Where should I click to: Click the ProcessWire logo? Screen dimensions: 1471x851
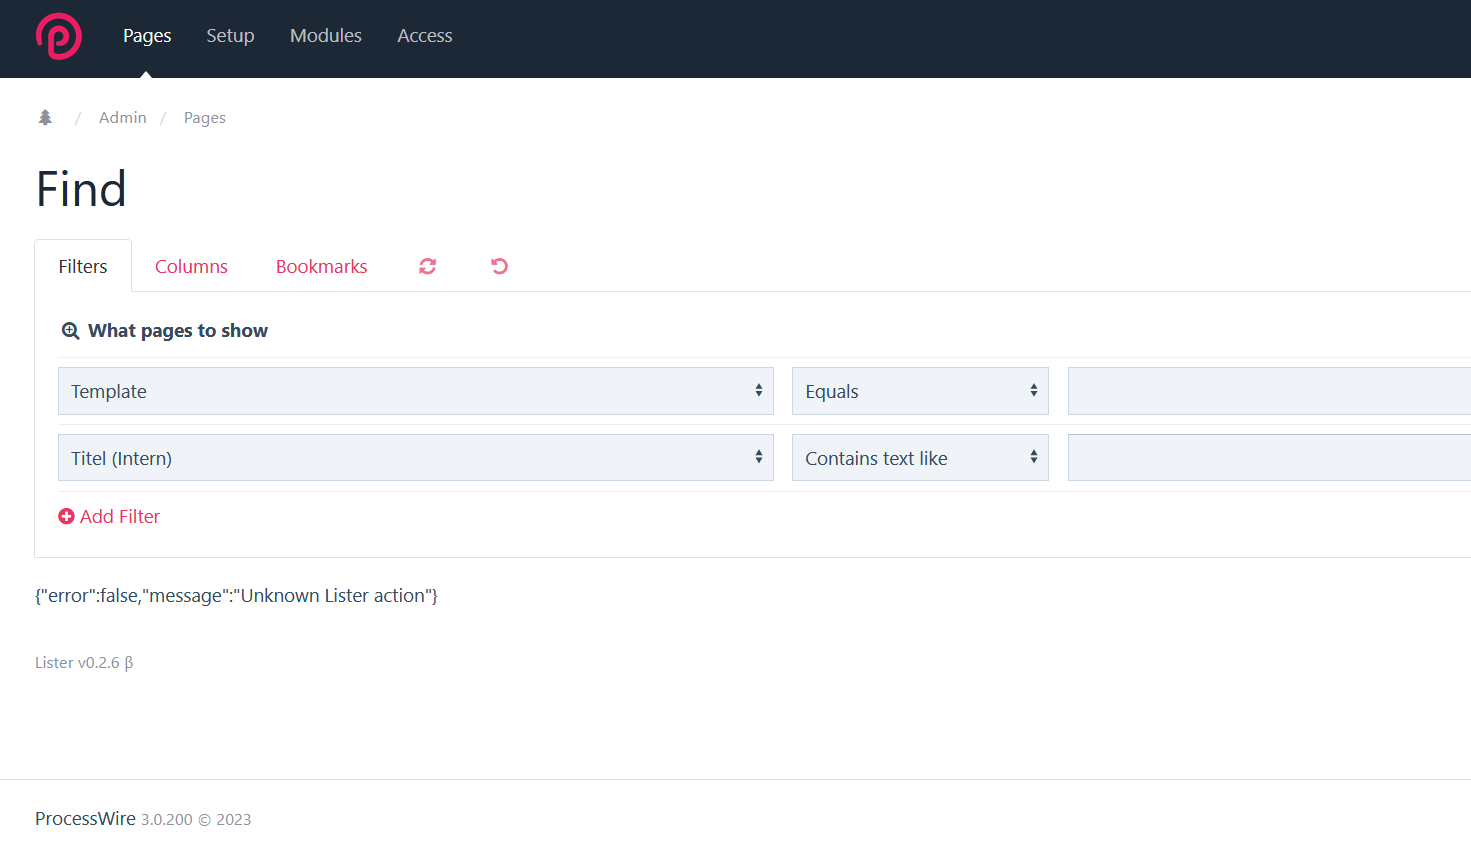[58, 37]
